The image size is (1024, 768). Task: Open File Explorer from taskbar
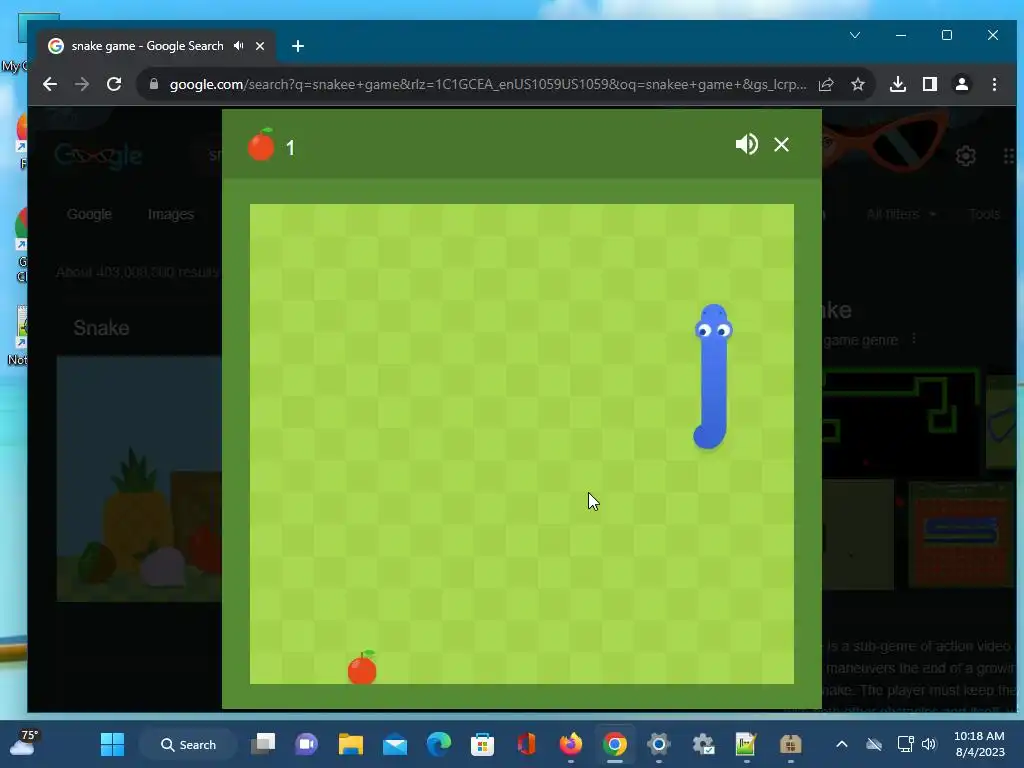[351, 744]
